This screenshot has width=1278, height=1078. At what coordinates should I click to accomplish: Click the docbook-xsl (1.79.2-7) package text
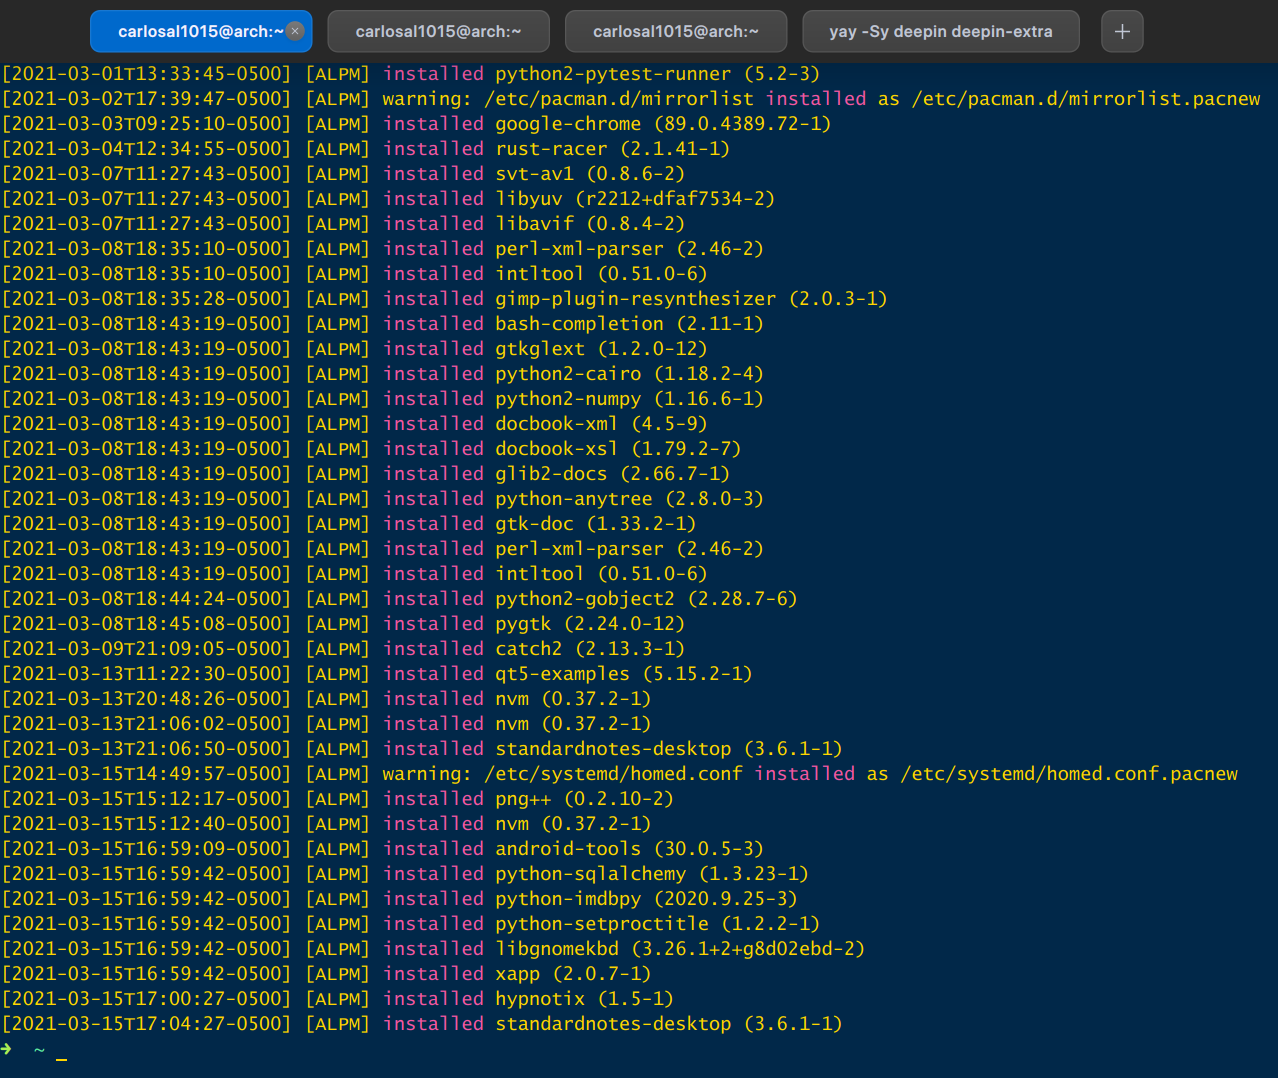coord(618,449)
